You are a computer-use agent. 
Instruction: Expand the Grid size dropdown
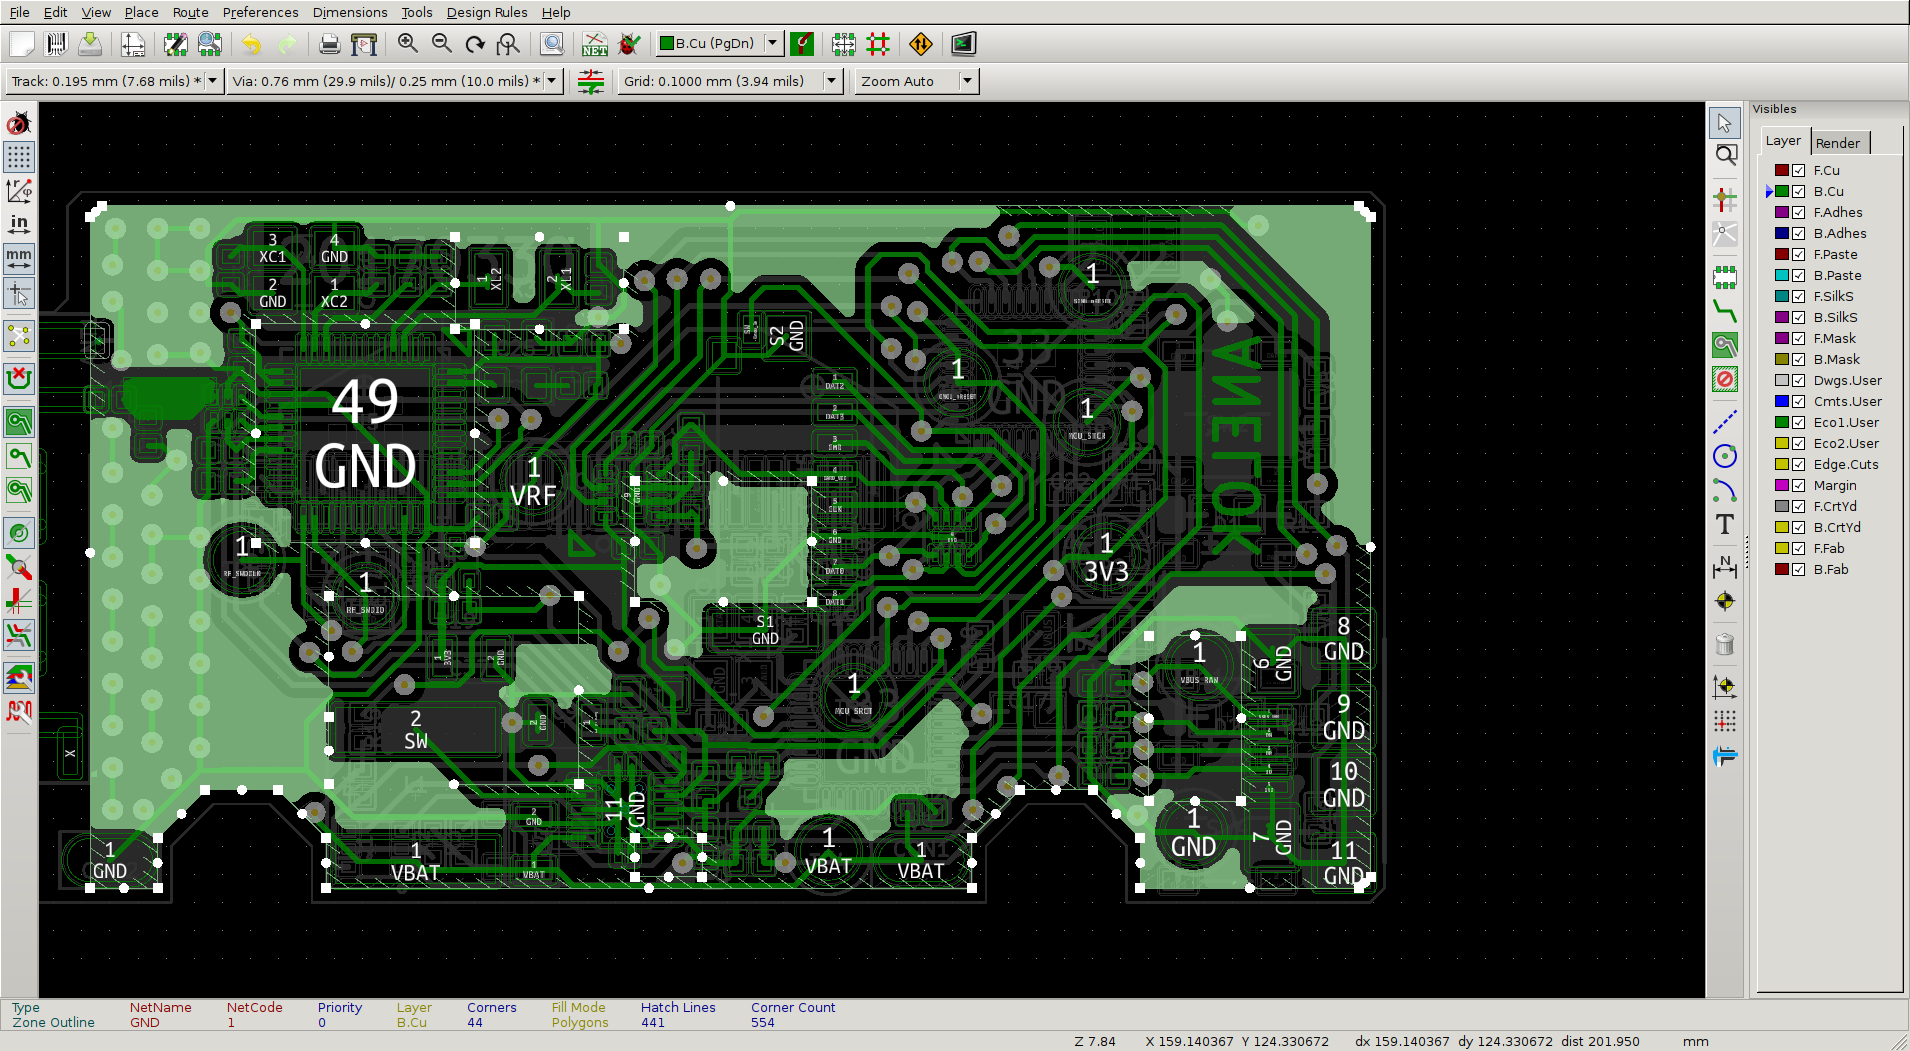(x=831, y=81)
